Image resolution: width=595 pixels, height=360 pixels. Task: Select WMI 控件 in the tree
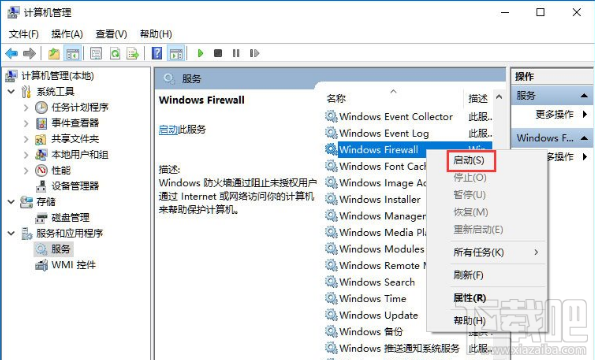click(x=74, y=265)
